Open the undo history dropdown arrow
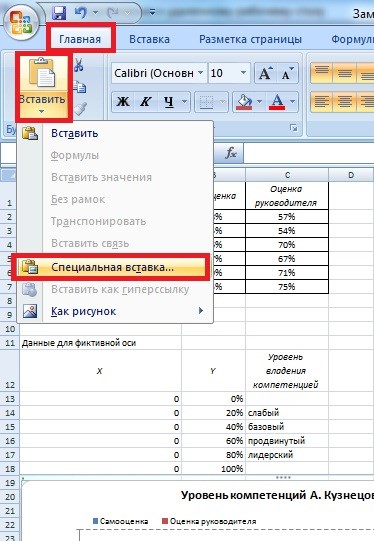374x541 pixels. [95, 13]
